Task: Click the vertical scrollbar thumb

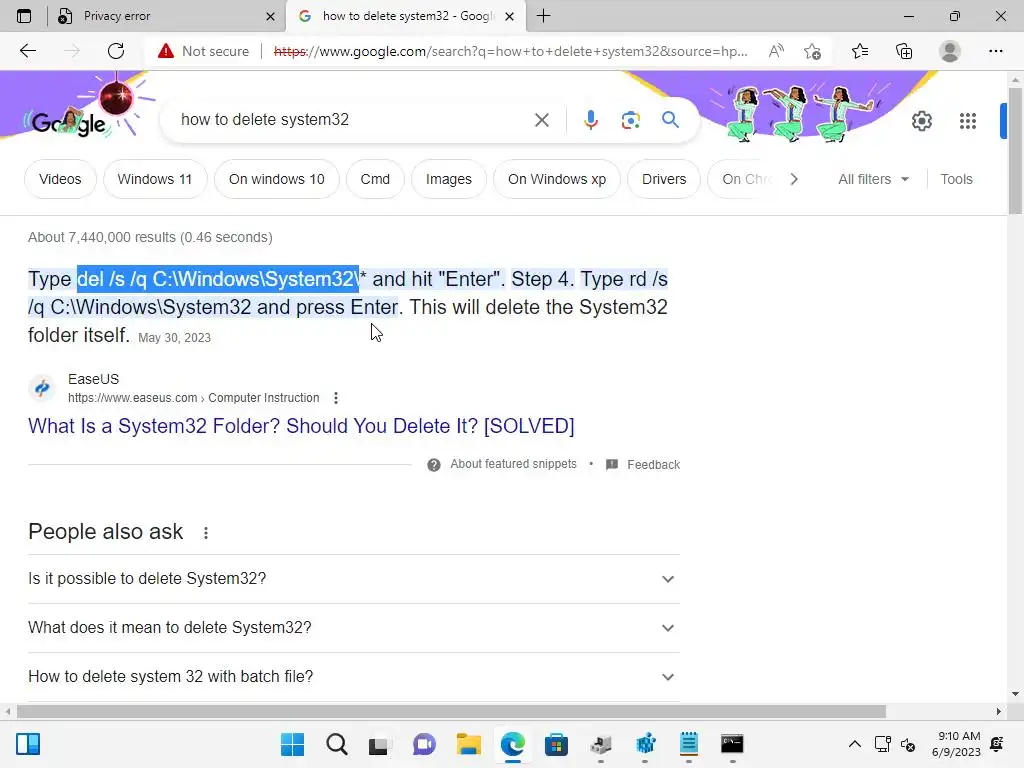Action: pos(1015,152)
